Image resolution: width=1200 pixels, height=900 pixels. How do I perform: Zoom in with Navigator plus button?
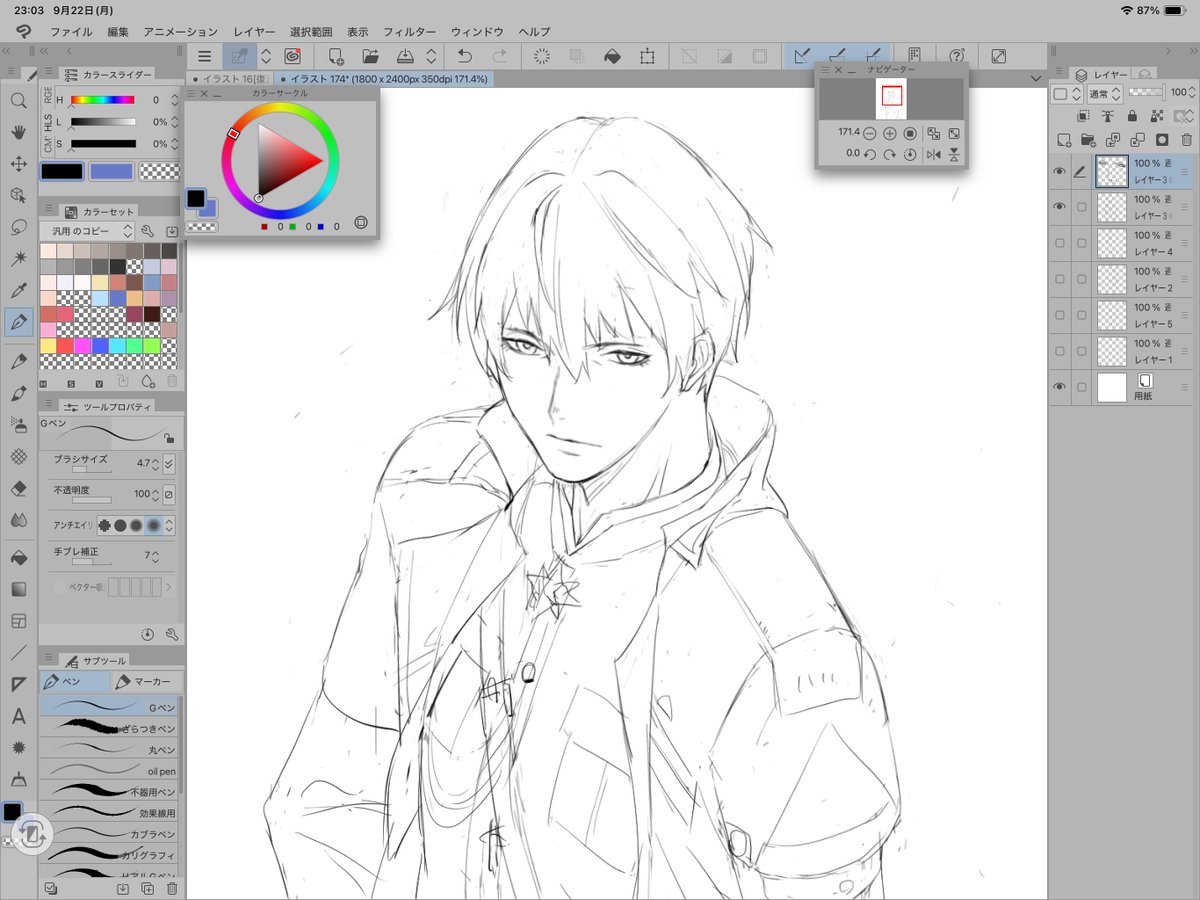tap(890, 133)
